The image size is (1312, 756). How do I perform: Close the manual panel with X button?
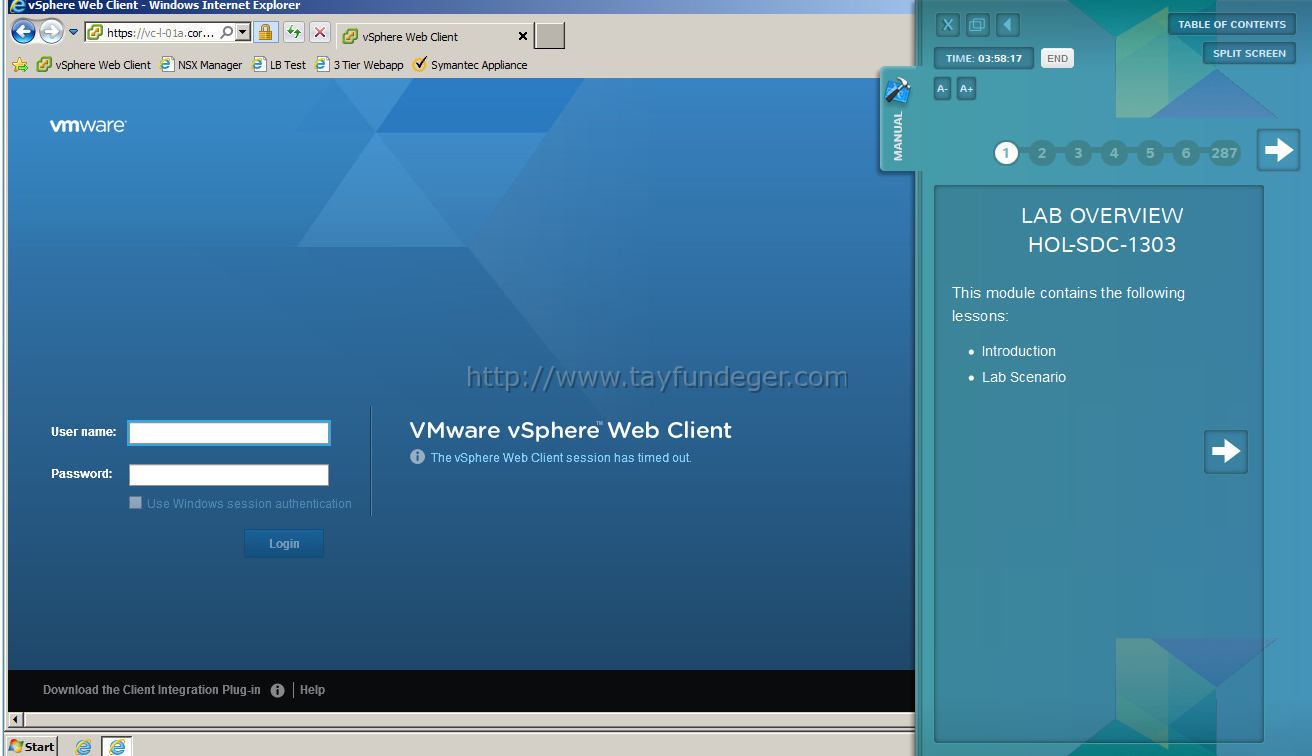(x=948, y=24)
